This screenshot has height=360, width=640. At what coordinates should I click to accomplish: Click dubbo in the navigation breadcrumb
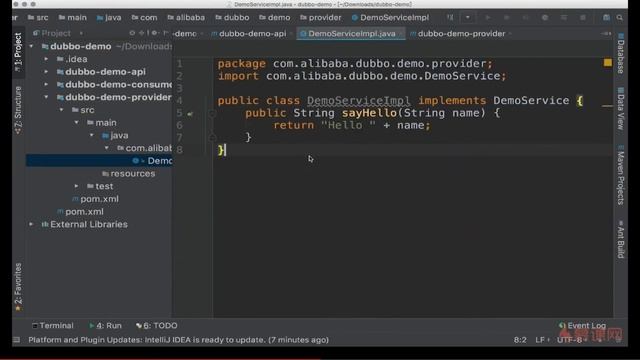(x=232, y=18)
